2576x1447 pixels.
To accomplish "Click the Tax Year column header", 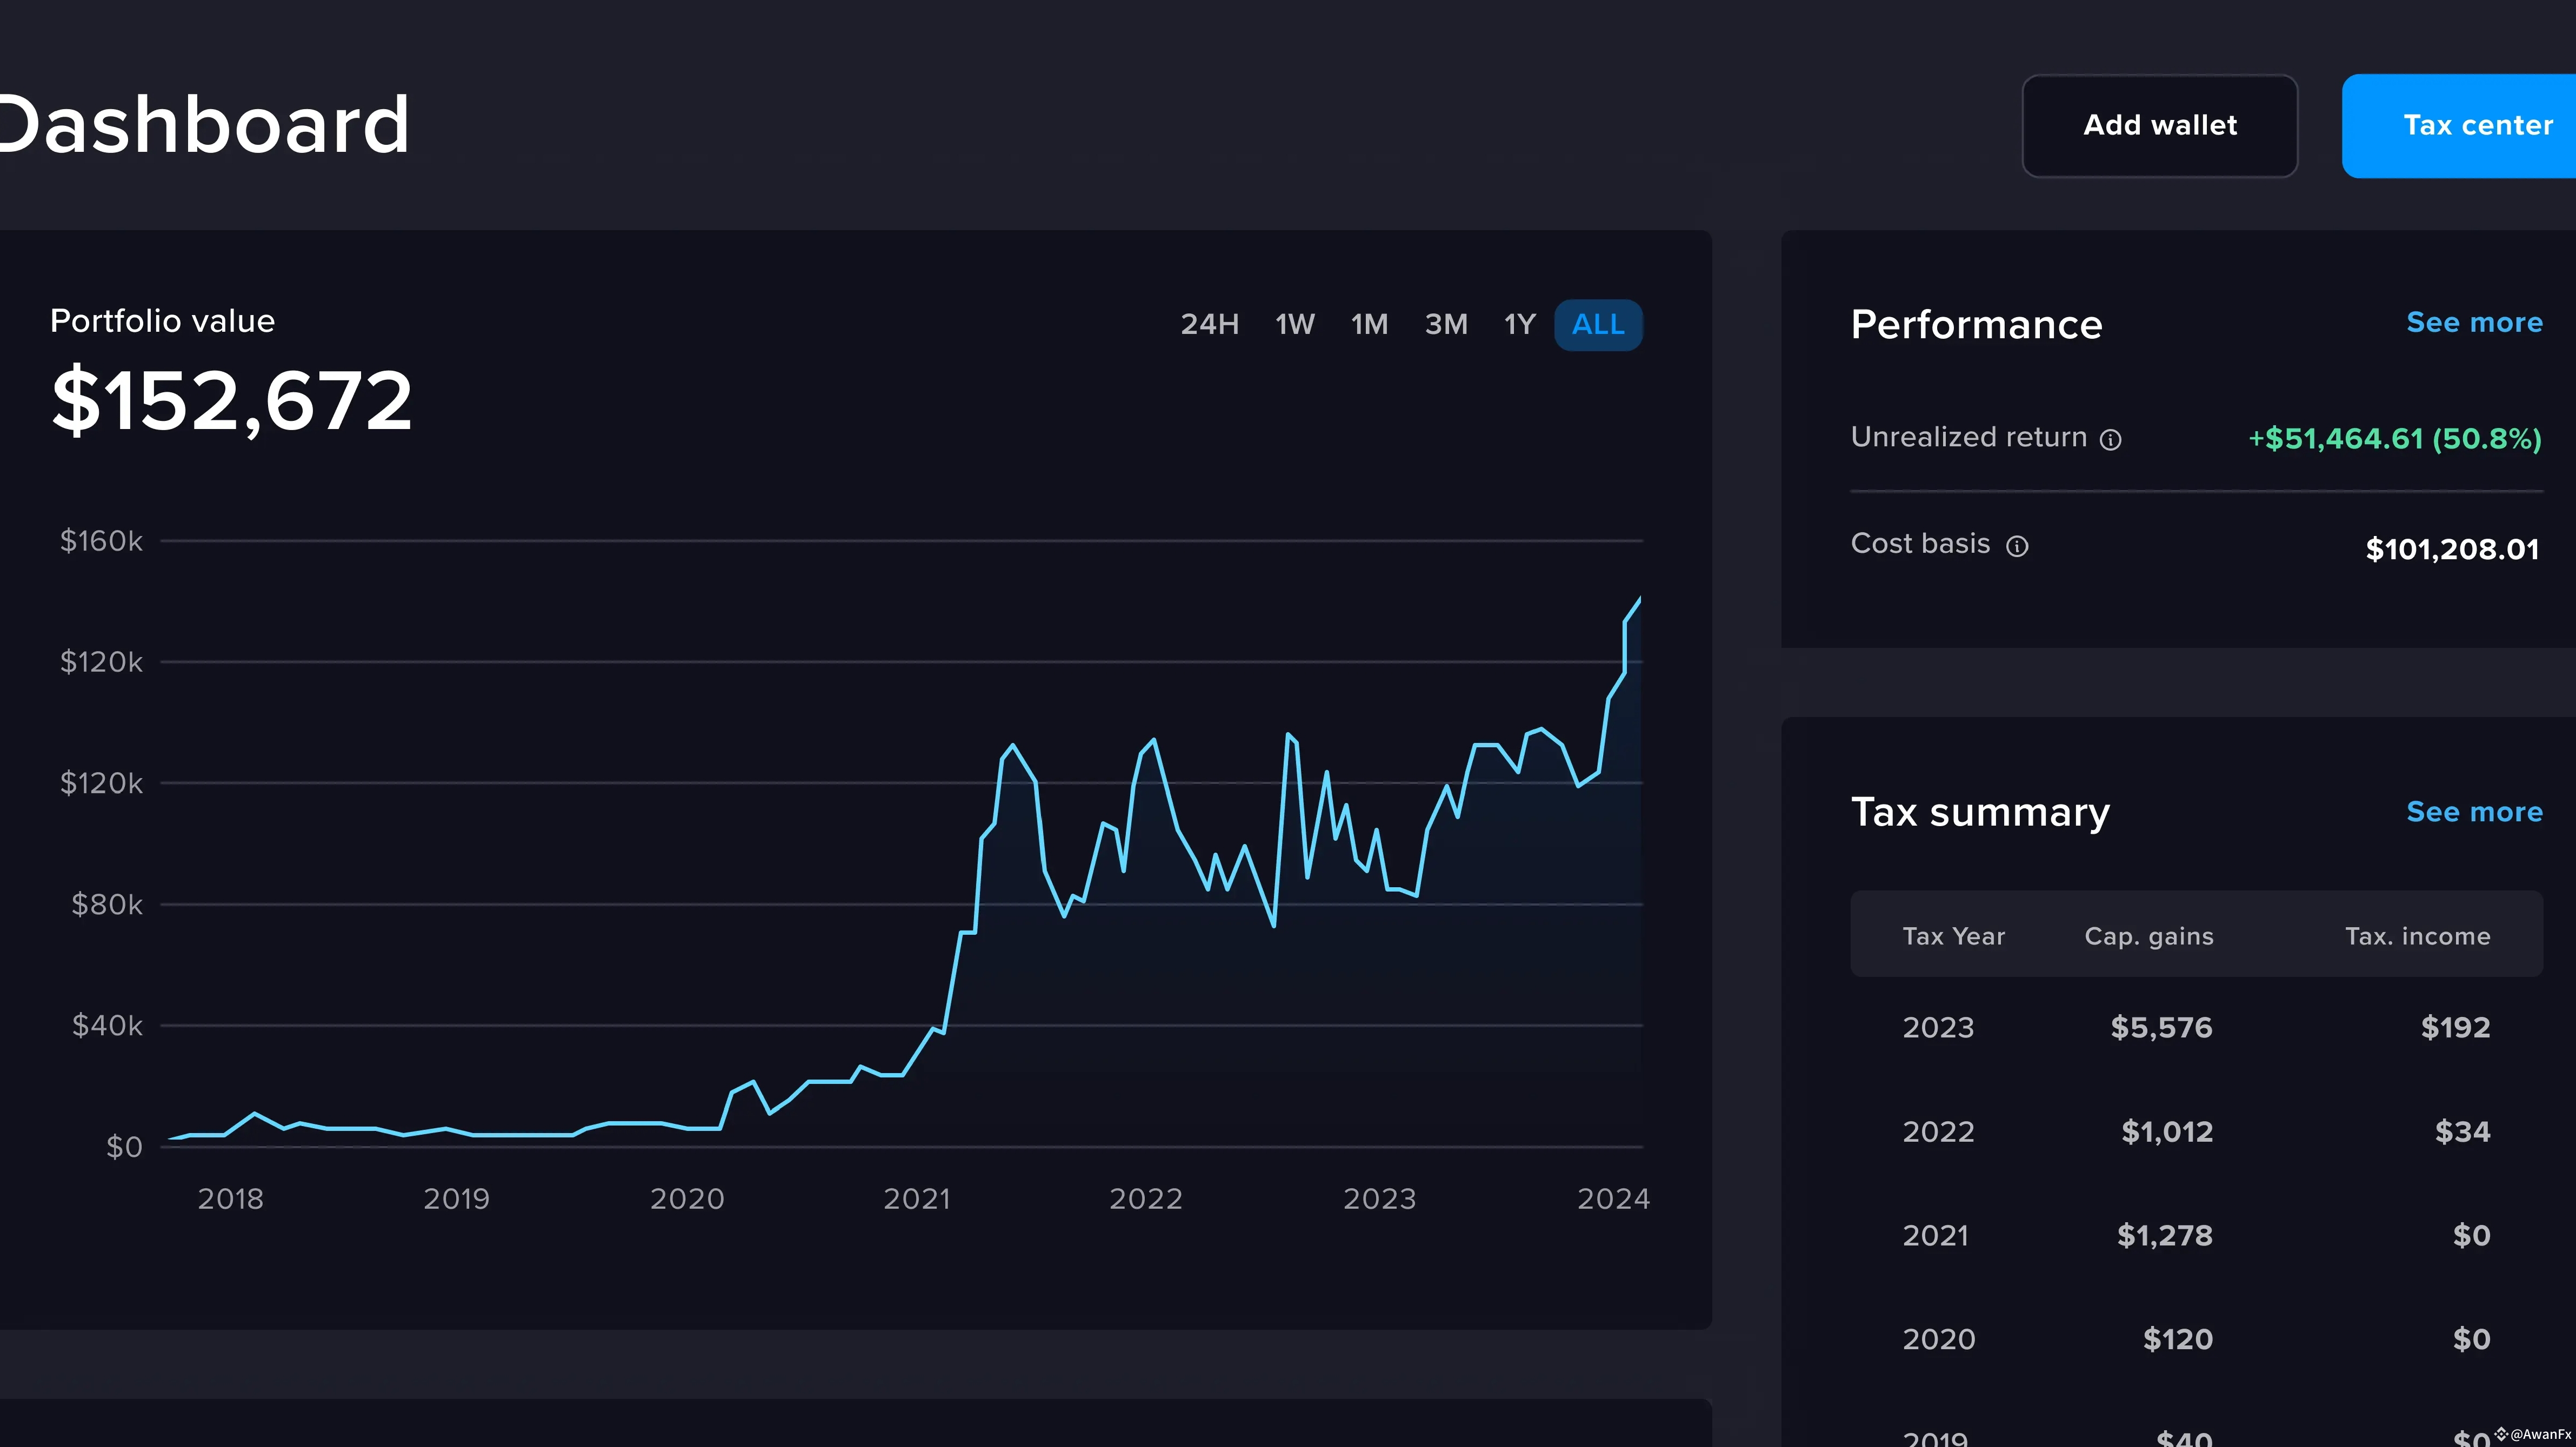I will (x=1953, y=937).
